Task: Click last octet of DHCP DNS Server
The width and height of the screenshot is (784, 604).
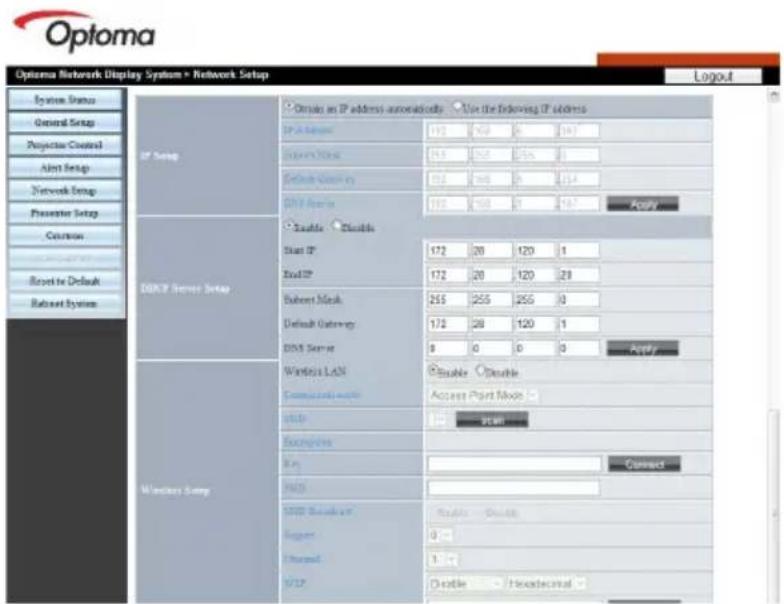Action: [x=579, y=348]
